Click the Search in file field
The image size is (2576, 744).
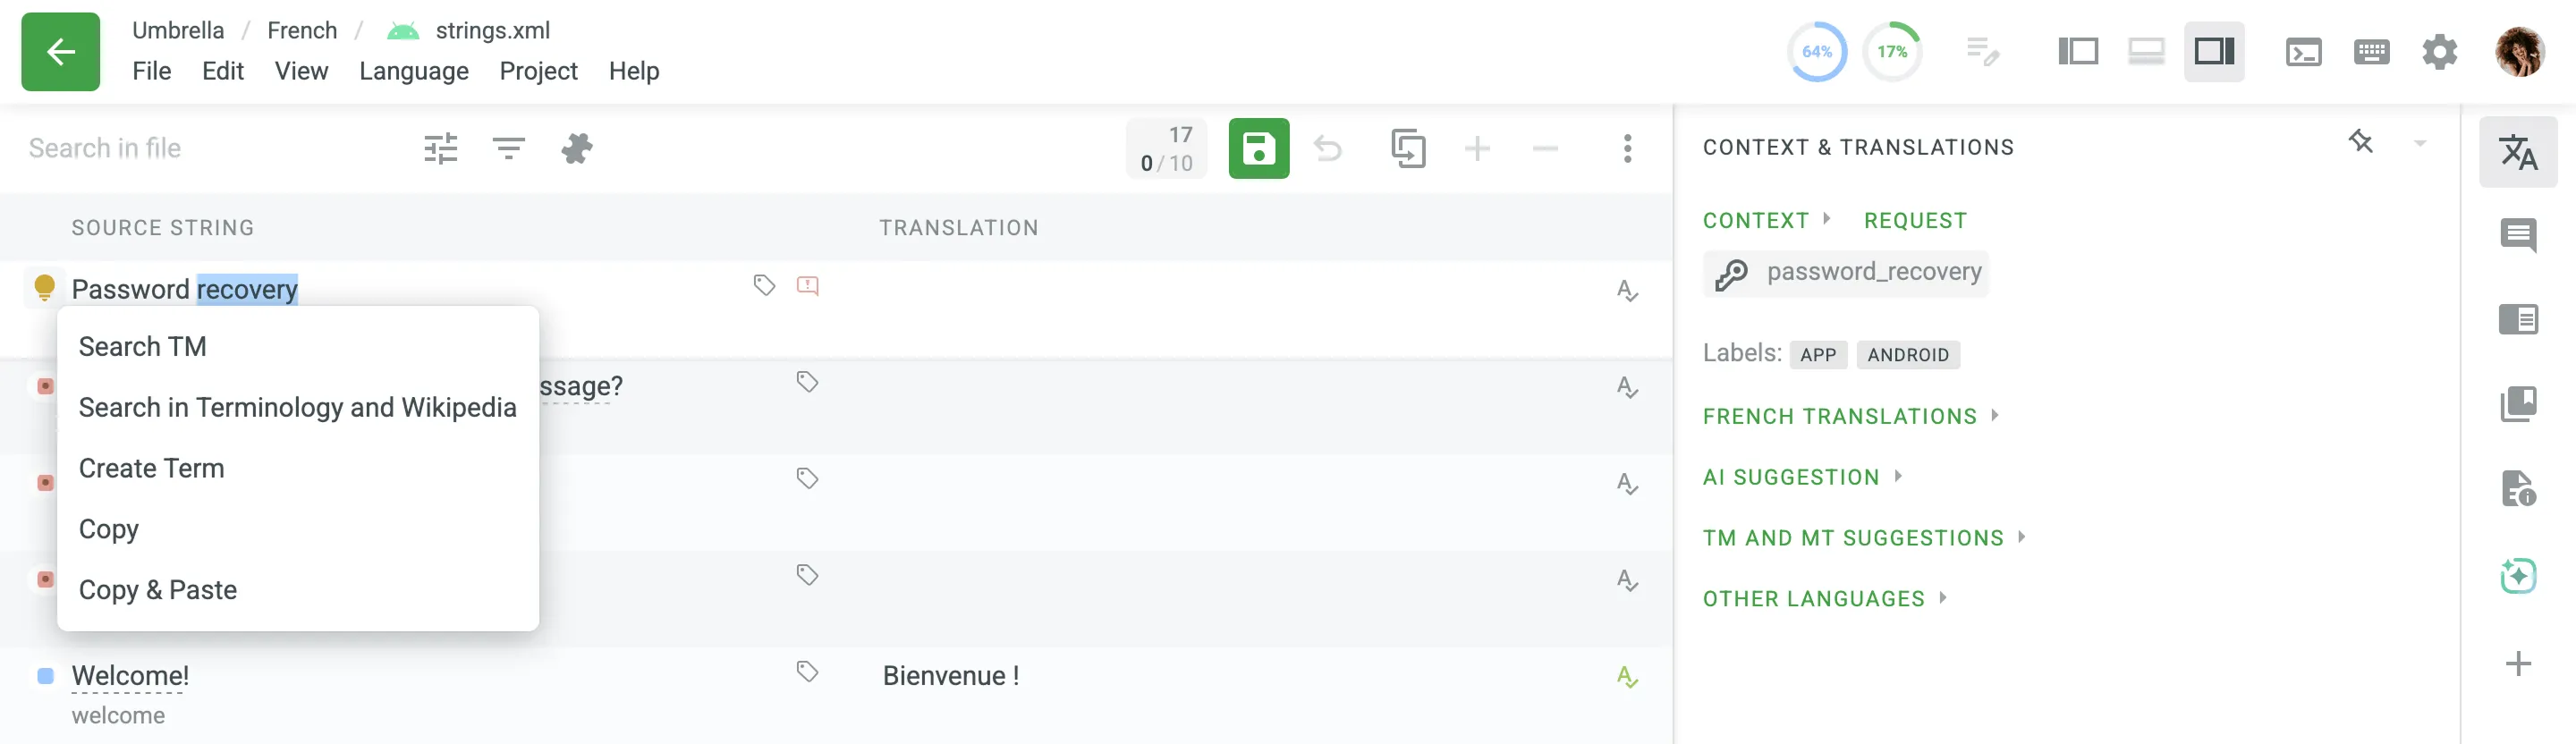(200, 149)
